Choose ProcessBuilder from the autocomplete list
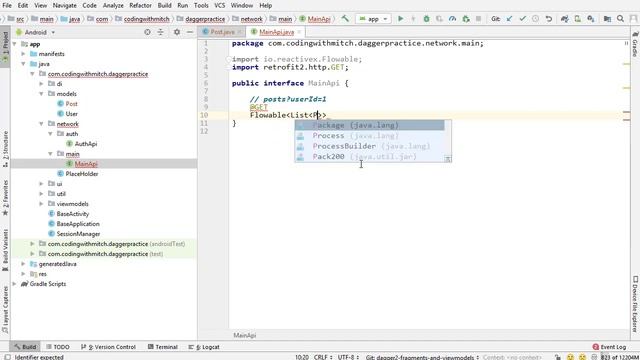640x360 pixels. [370, 146]
